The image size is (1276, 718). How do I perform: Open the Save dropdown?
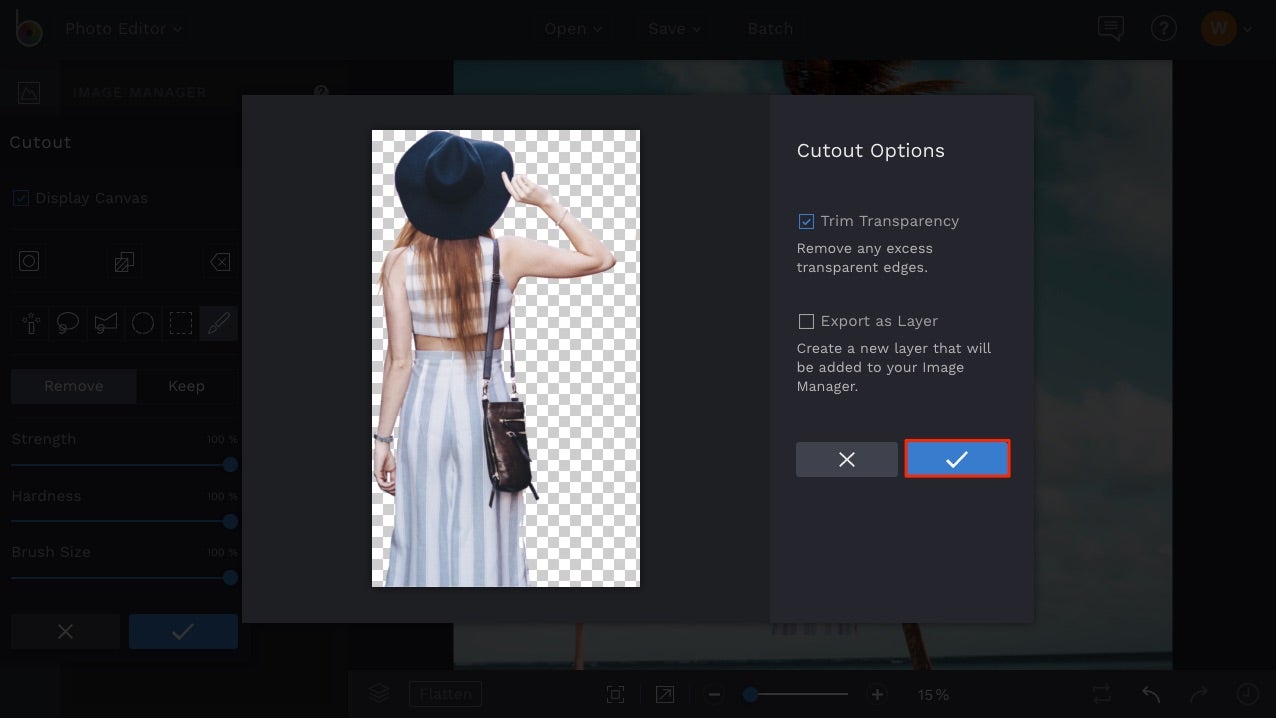pyautogui.click(x=672, y=28)
